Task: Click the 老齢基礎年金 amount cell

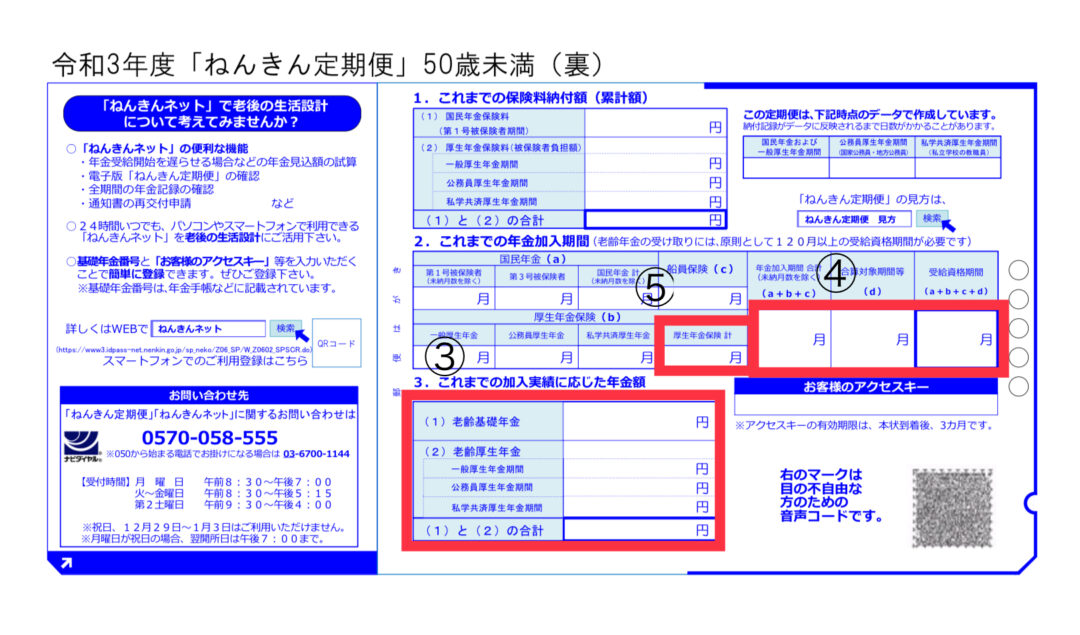Action: [638, 423]
